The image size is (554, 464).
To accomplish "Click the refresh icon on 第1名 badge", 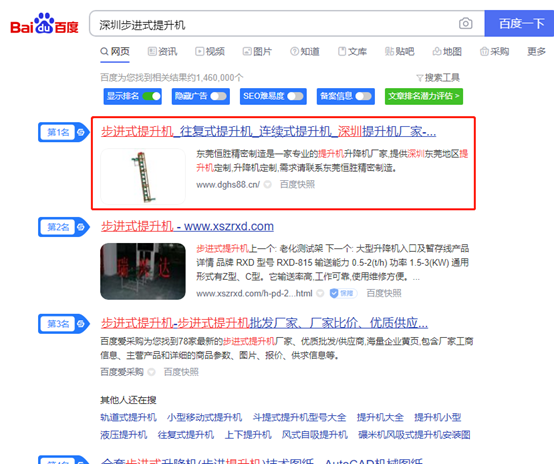I will point(81,132).
